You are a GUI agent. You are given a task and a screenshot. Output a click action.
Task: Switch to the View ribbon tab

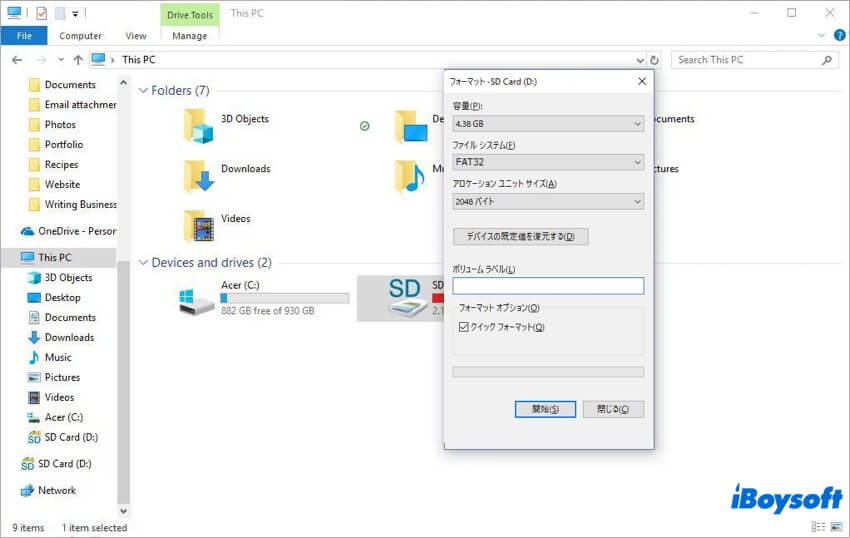(136, 36)
